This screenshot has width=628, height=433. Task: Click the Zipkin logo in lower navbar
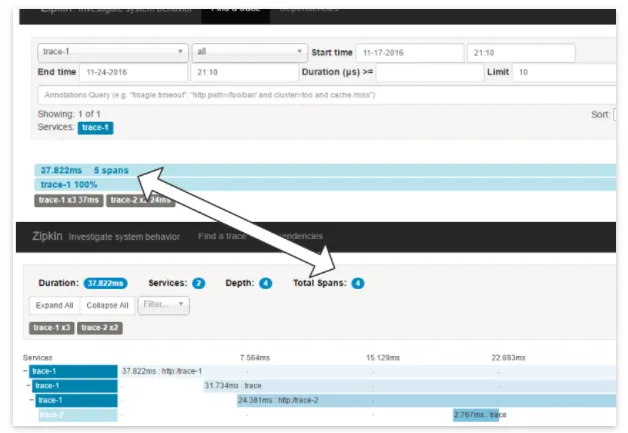click(x=47, y=236)
